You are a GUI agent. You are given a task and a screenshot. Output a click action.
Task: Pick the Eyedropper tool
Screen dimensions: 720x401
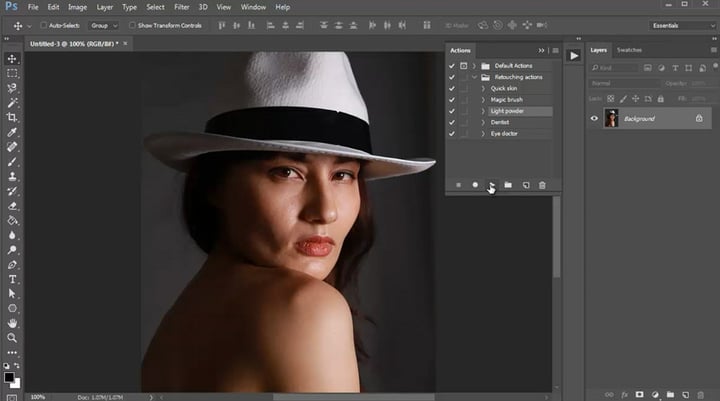(12, 133)
